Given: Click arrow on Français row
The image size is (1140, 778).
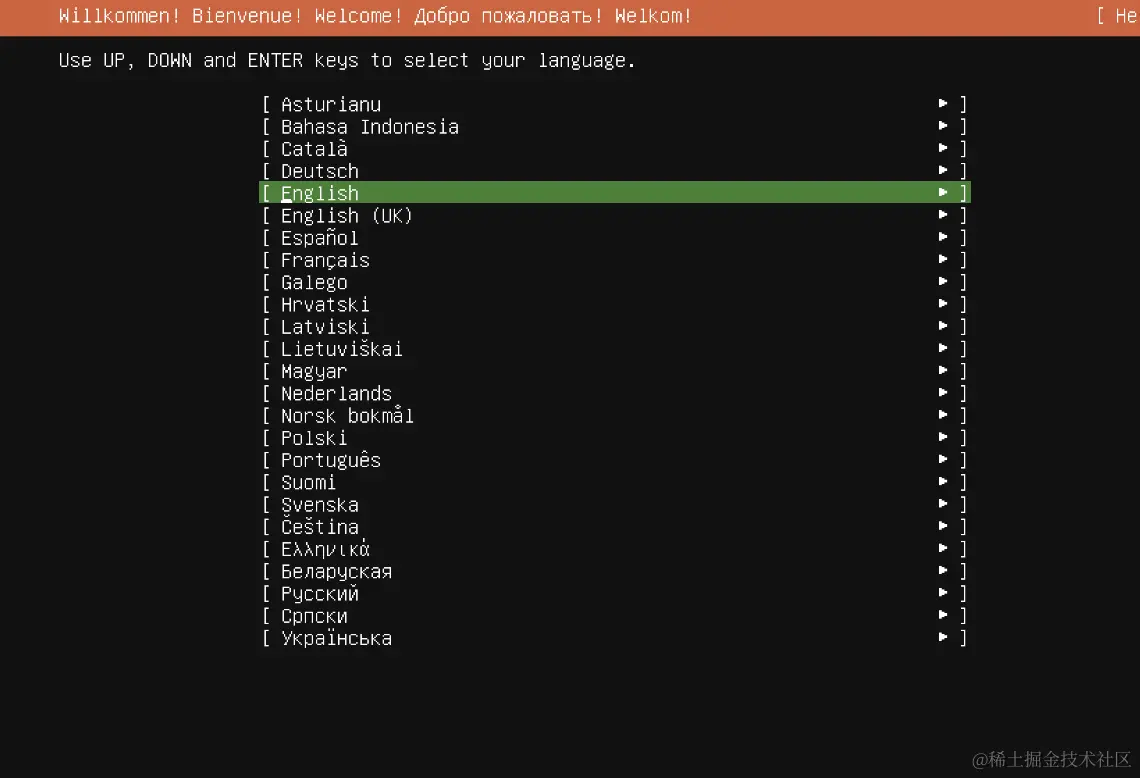Looking at the screenshot, I should (943, 259).
